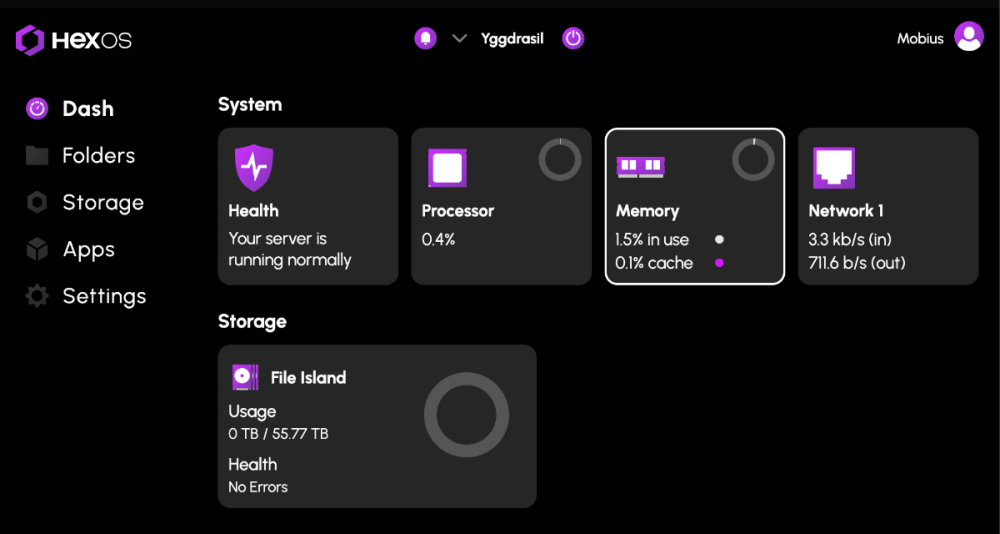The image size is (1000, 534).
Task: Select the Network 1 card title
Action: tap(846, 211)
